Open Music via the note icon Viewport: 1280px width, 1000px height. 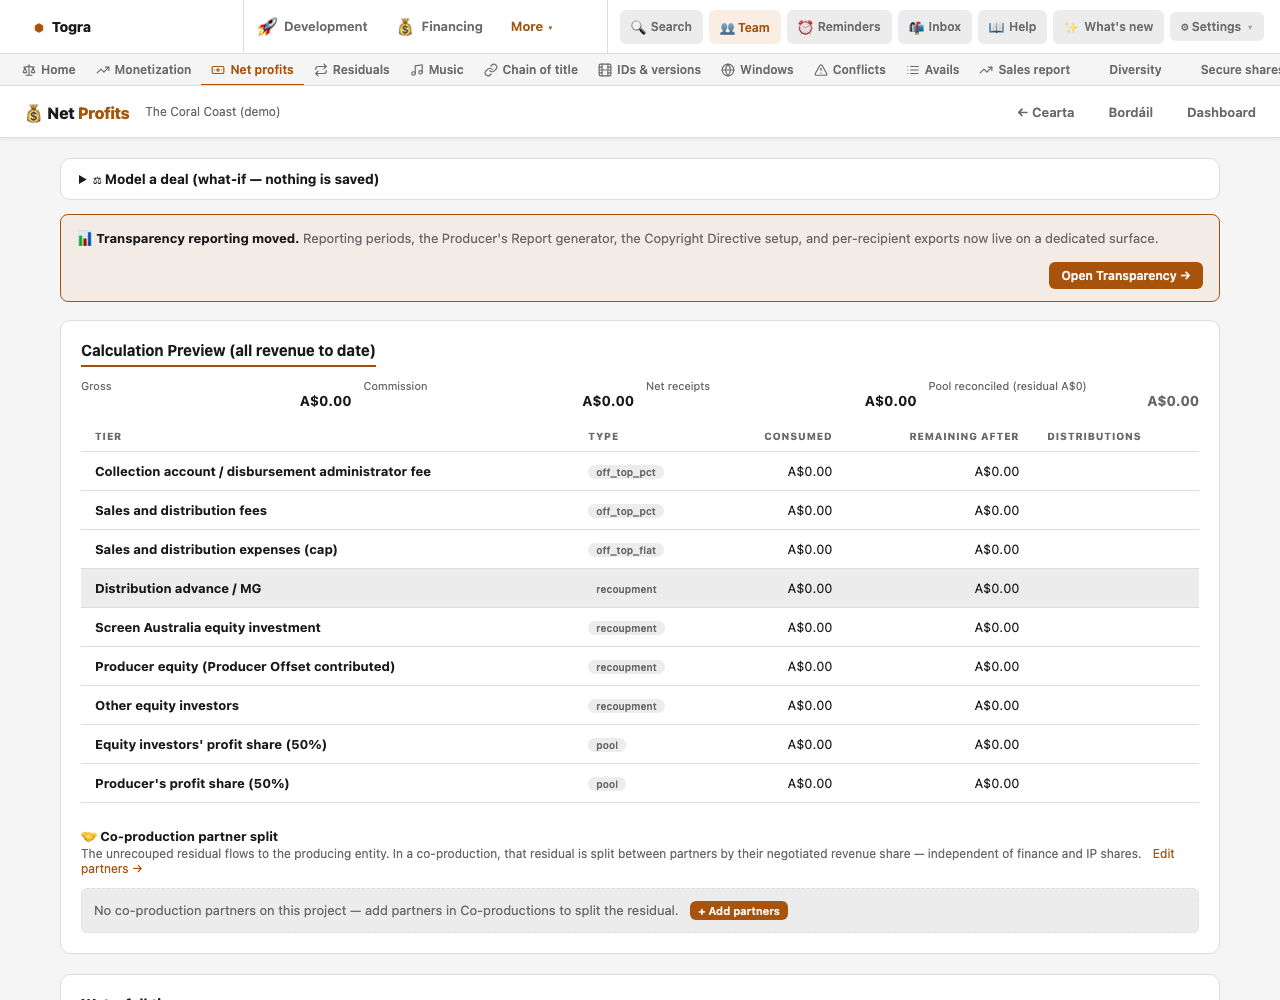(415, 70)
